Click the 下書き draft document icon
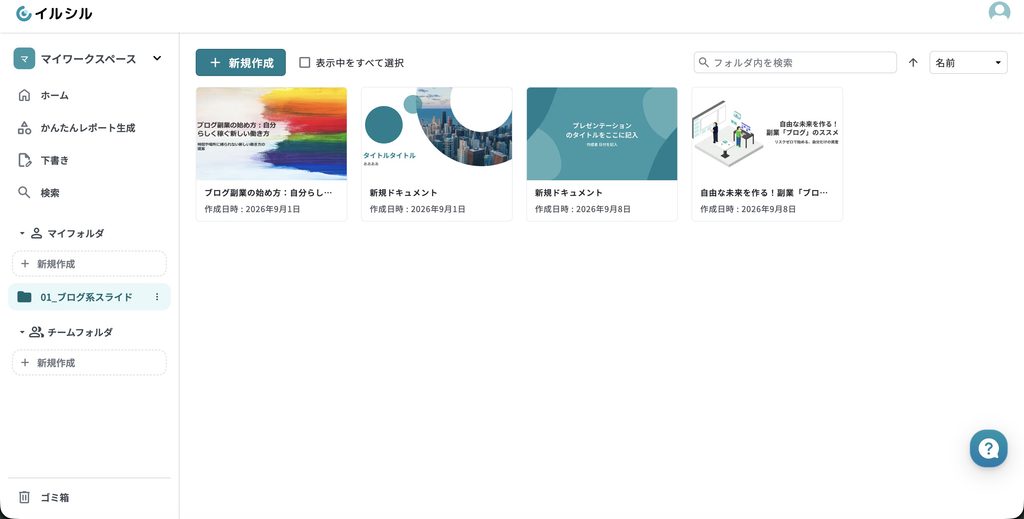1024x519 pixels. tap(24, 161)
